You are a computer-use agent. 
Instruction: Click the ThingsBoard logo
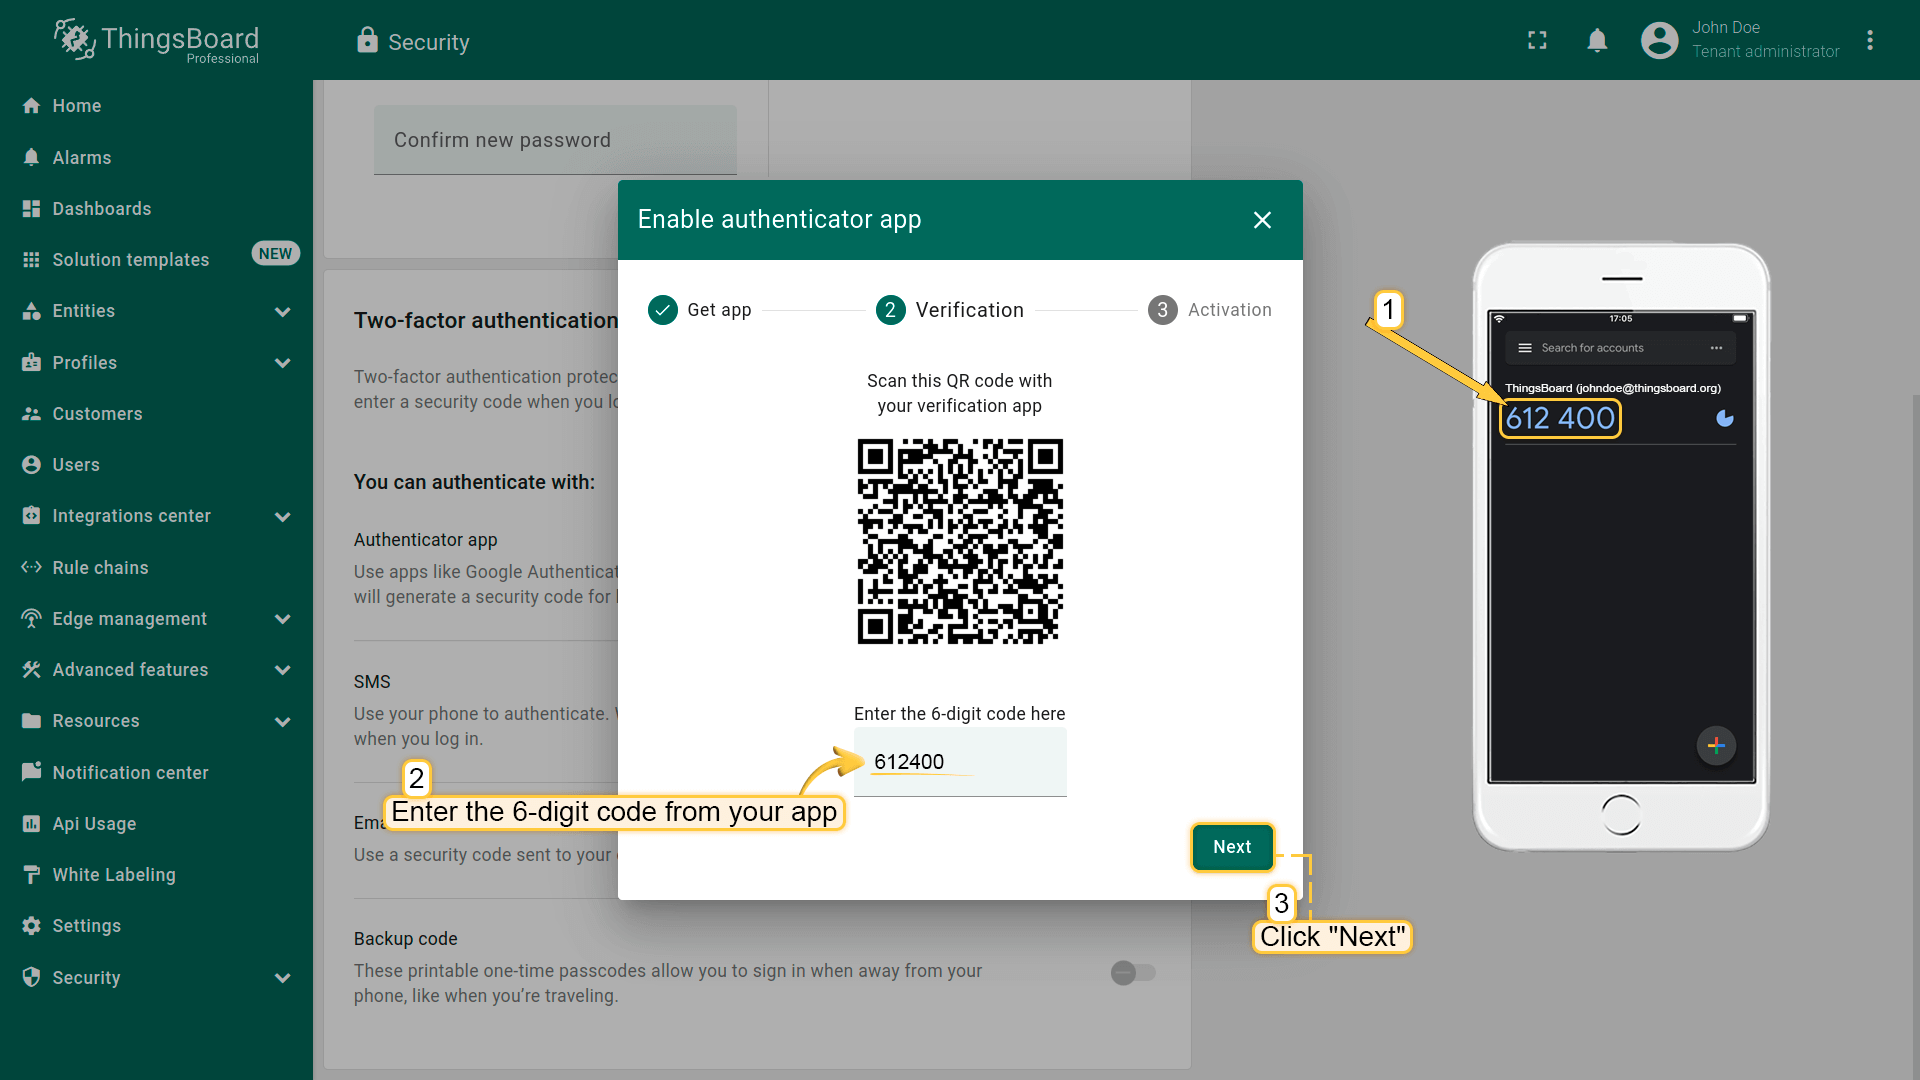coord(157,41)
